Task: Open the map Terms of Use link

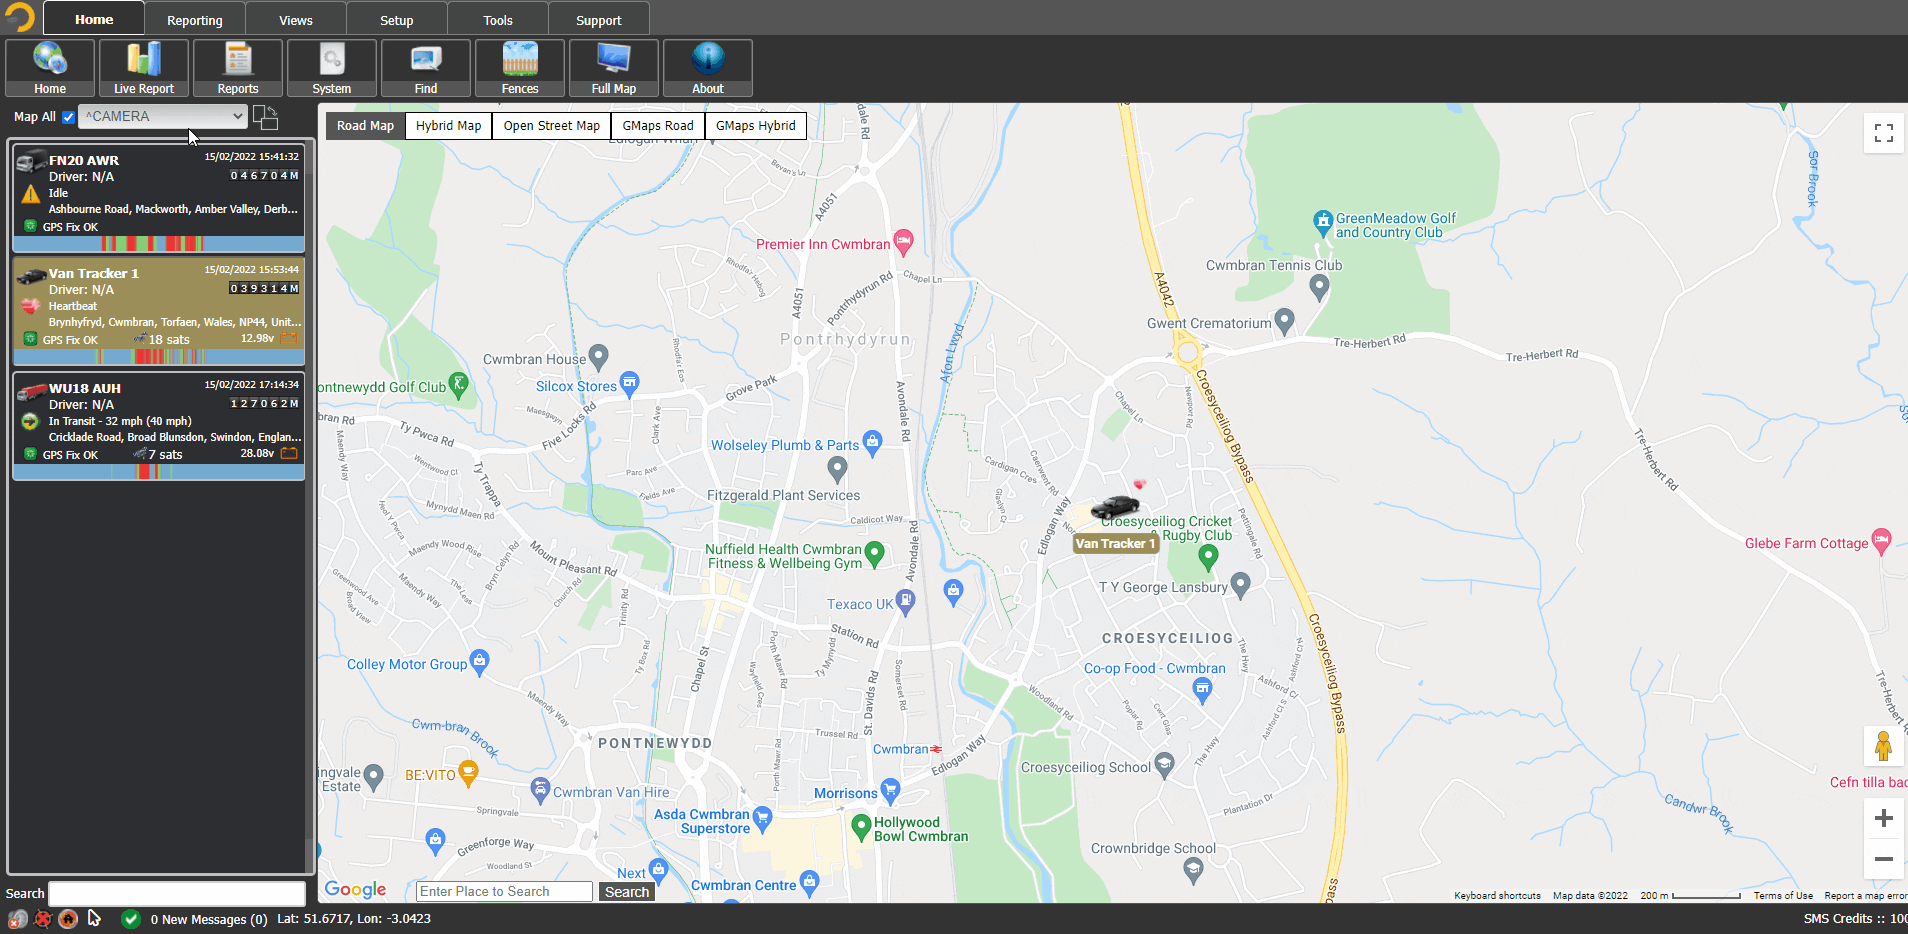Action: point(1783,896)
